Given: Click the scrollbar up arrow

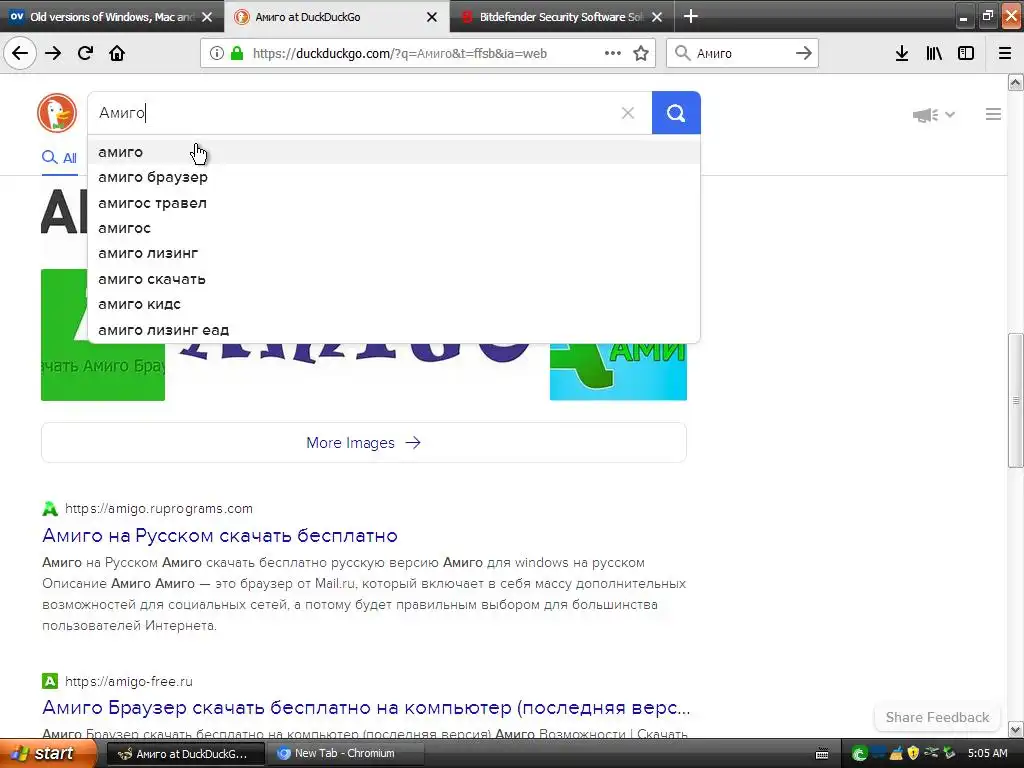Looking at the screenshot, I should coord(1015,82).
